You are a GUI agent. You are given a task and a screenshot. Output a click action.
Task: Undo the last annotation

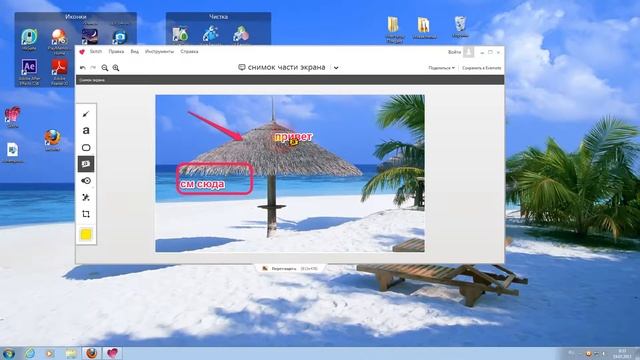click(x=83, y=68)
